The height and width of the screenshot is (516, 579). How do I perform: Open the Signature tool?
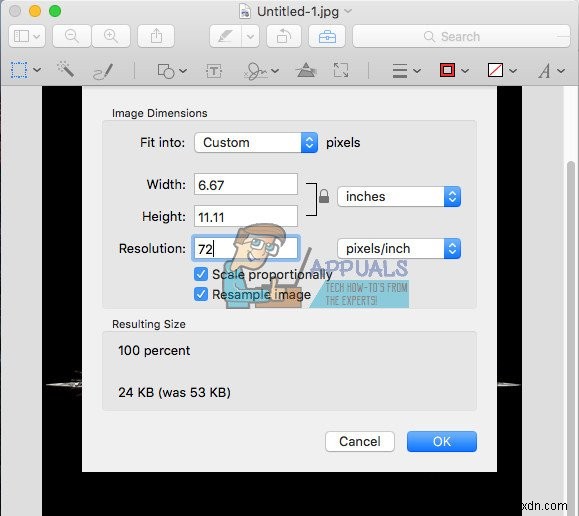256,71
